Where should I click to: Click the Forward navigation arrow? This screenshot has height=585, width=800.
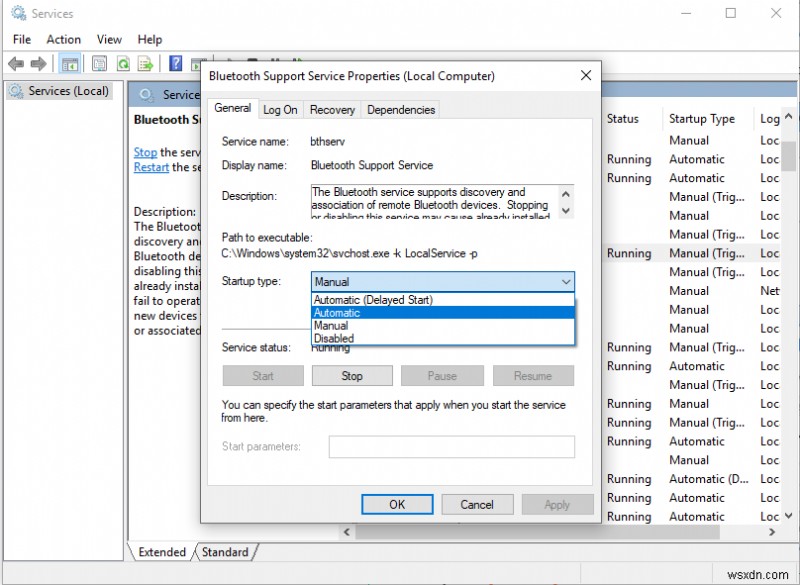click(x=38, y=63)
